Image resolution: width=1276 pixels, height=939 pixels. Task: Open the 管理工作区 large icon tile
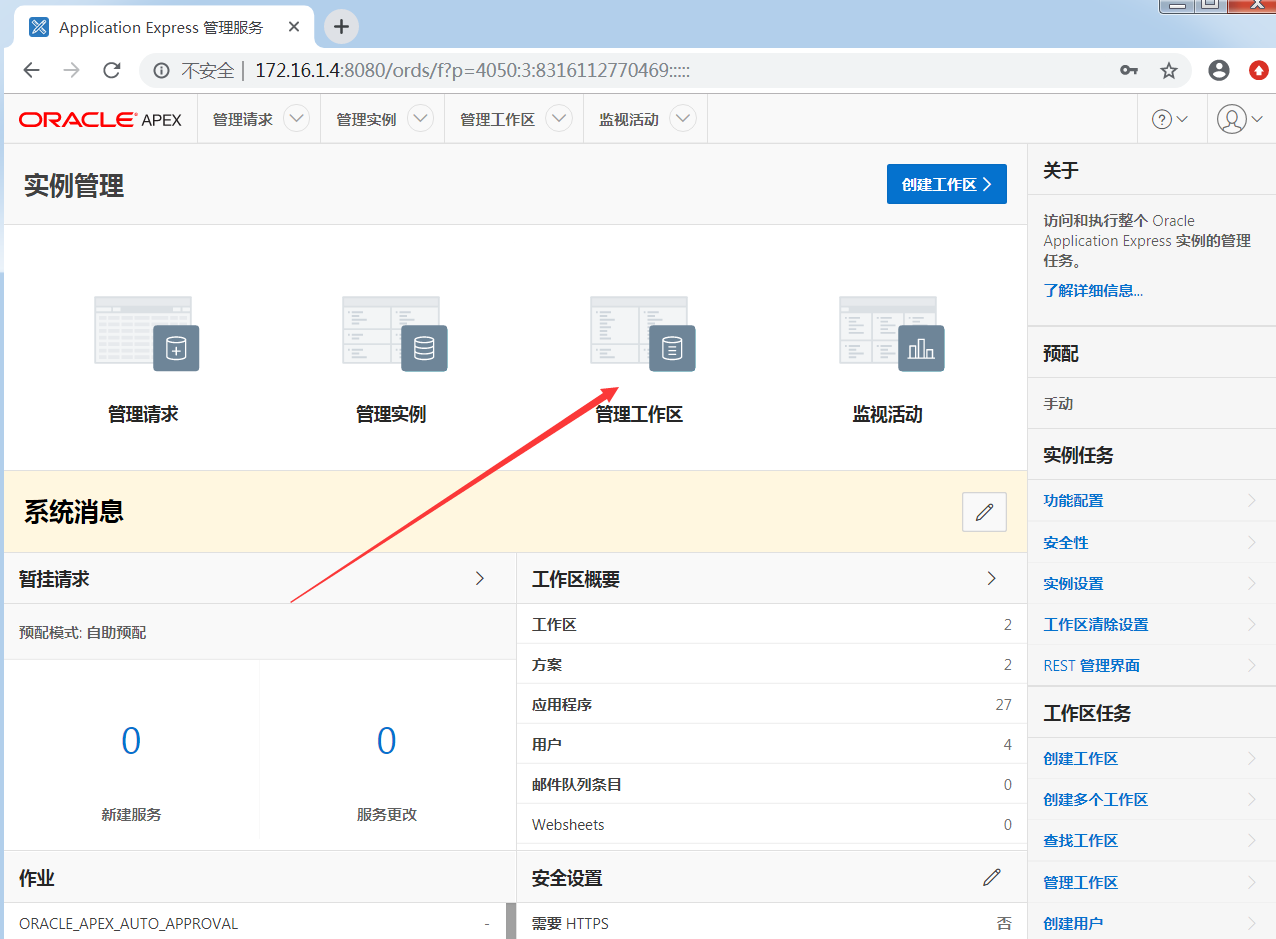tap(640, 360)
